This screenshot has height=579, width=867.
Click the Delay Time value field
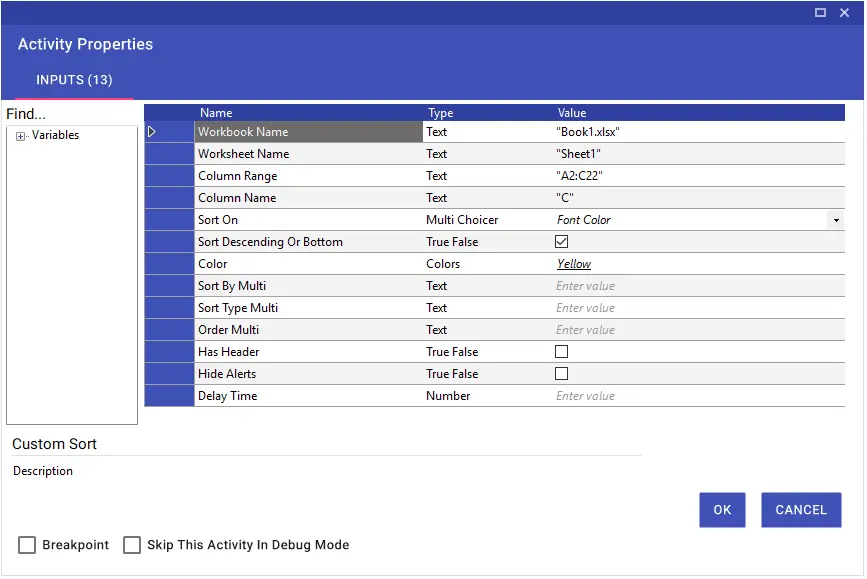699,396
